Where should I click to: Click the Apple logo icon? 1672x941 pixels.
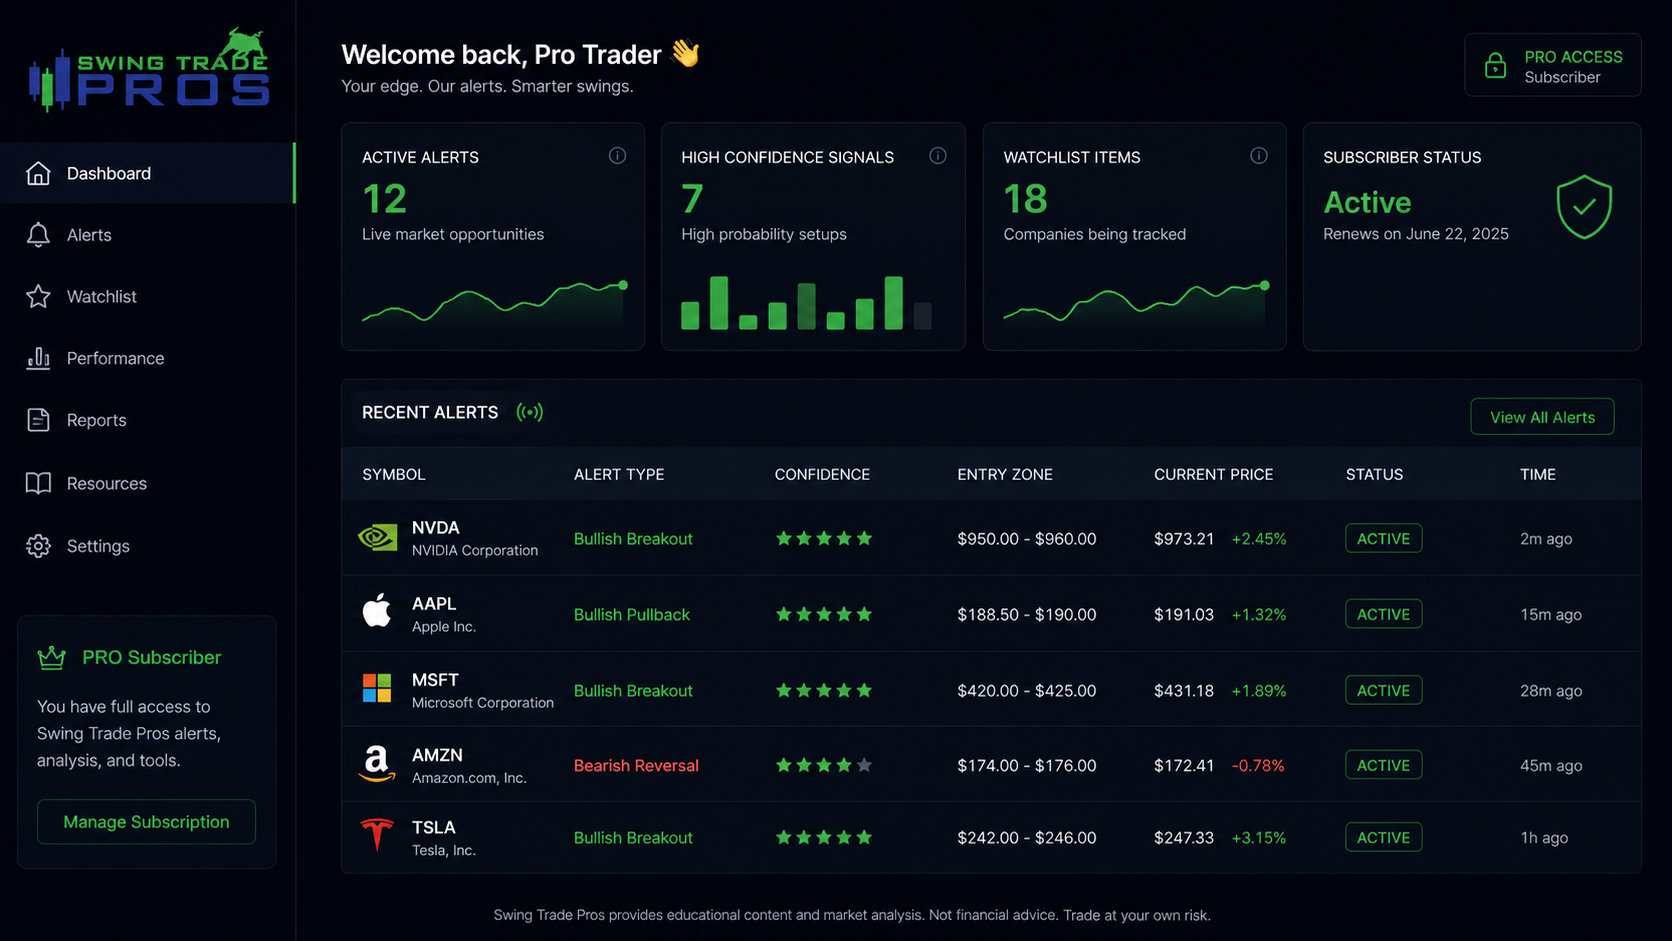(377, 610)
